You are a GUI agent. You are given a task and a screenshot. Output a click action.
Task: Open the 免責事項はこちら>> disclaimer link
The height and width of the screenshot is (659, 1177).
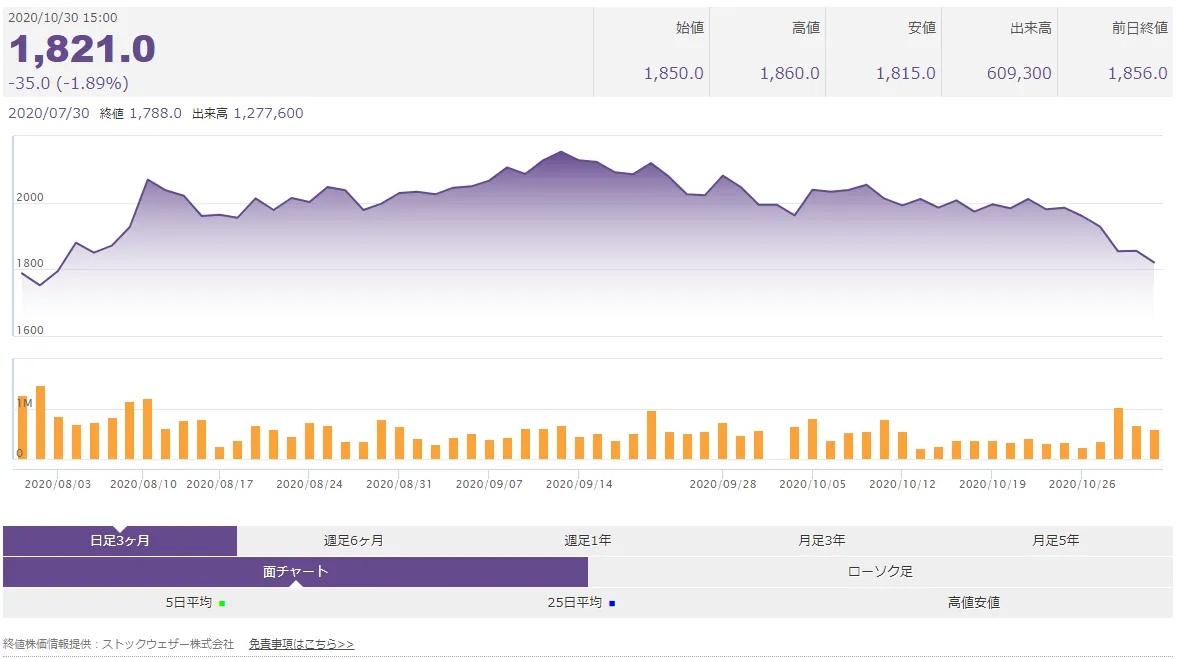pyautogui.click(x=301, y=644)
